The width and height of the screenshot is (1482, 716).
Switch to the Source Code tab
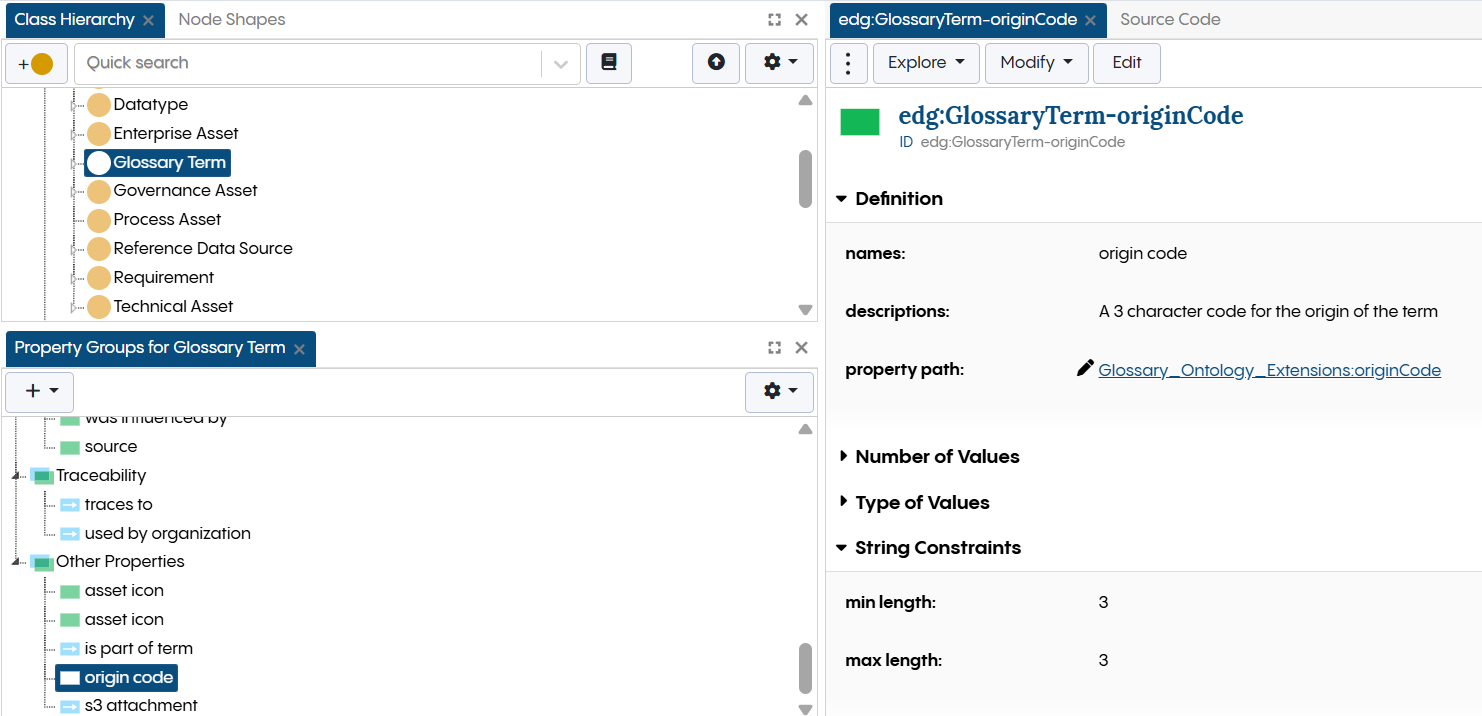pyautogui.click(x=1170, y=19)
